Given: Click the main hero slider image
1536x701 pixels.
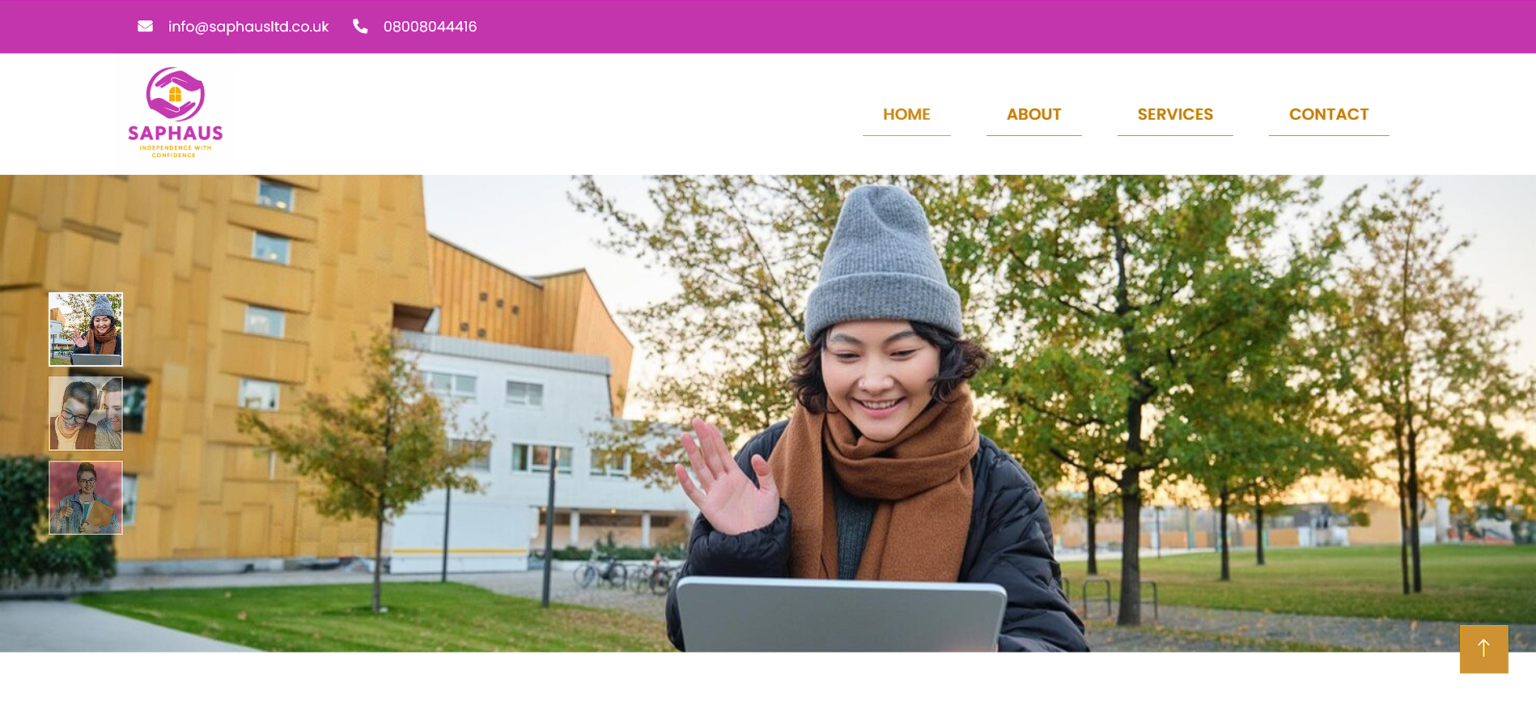Looking at the screenshot, I should coord(768,414).
